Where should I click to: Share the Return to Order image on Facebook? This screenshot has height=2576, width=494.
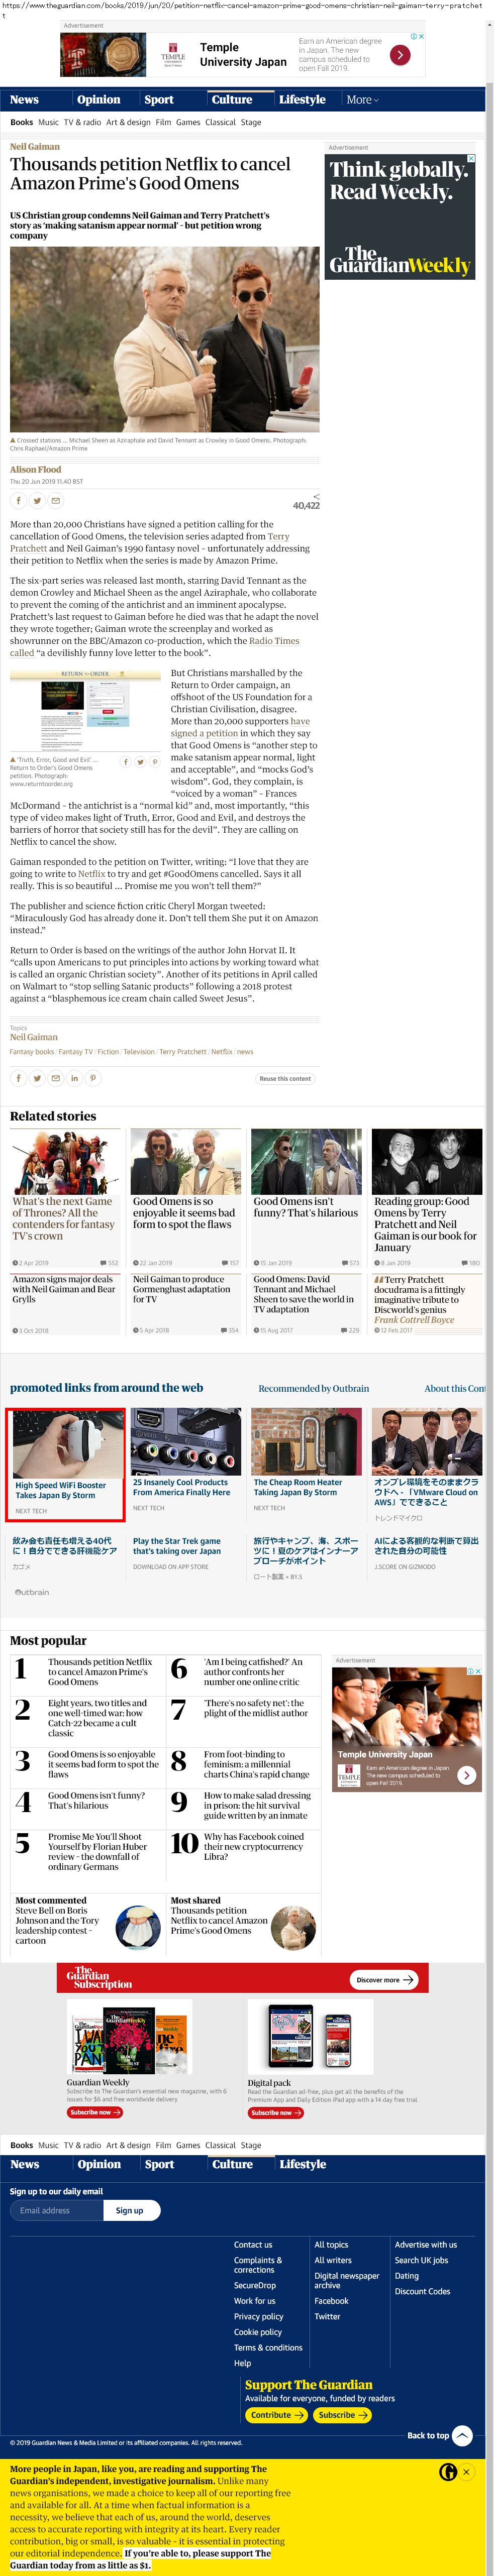click(126, 762)
